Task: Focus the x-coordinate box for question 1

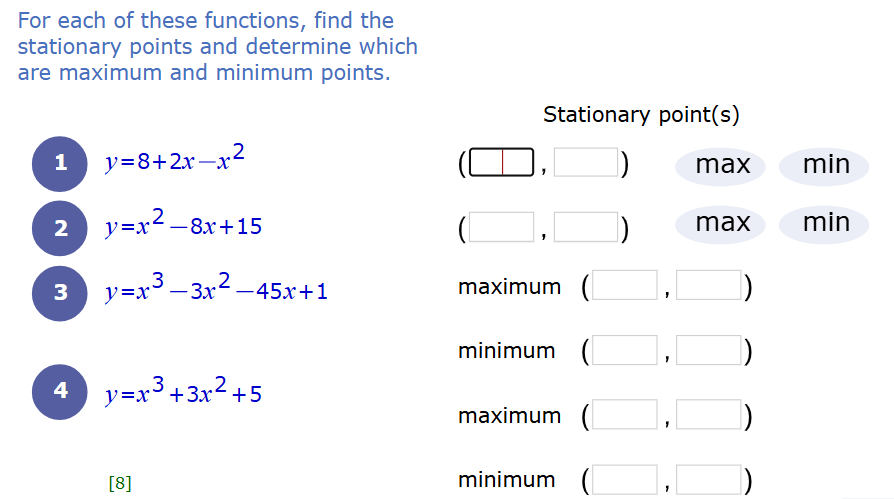Action: click(502, 163)
